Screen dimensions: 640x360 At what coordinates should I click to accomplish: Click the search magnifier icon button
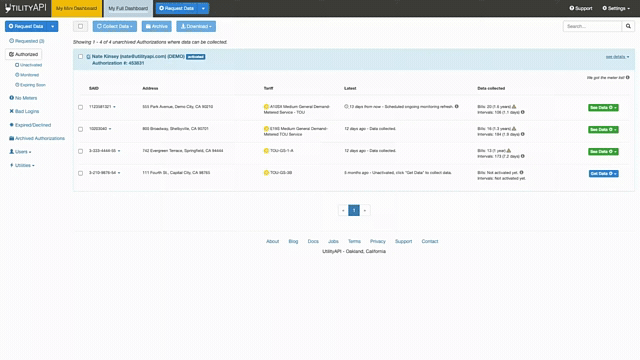[628, 26]
